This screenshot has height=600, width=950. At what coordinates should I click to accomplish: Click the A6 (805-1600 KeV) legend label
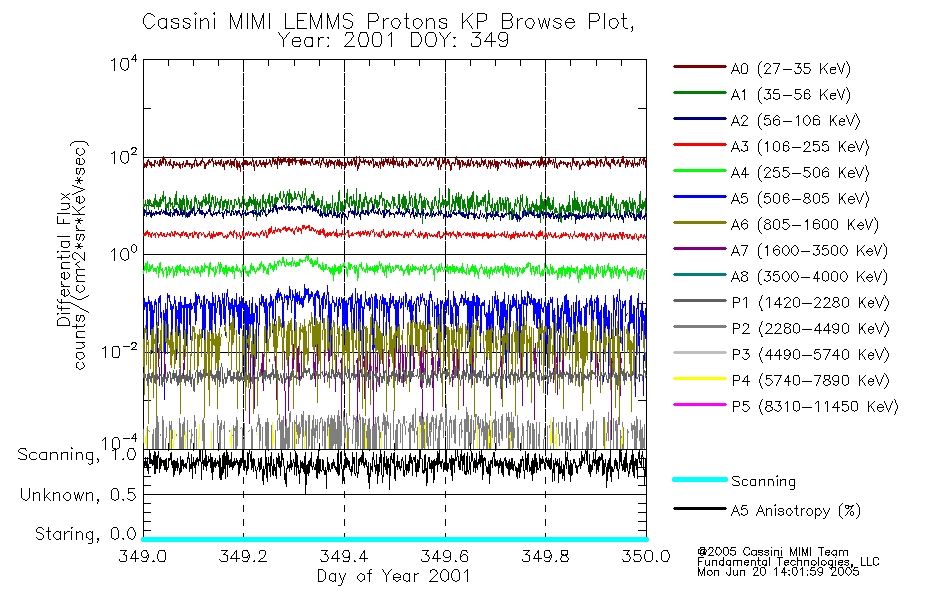pos(805,225)
